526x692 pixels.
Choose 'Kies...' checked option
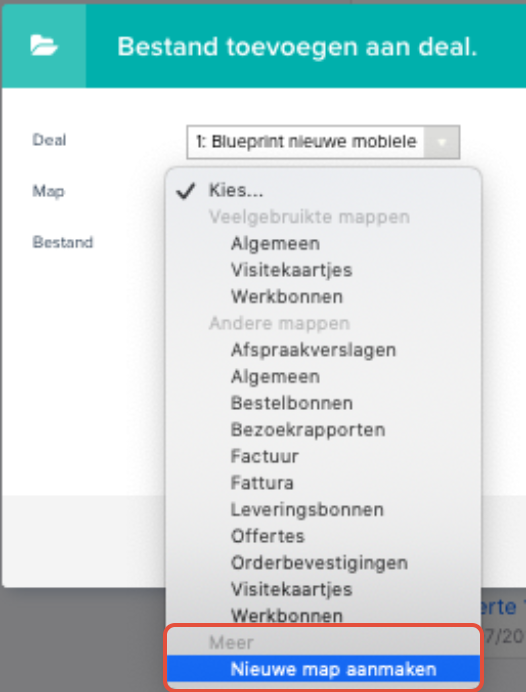323,191
